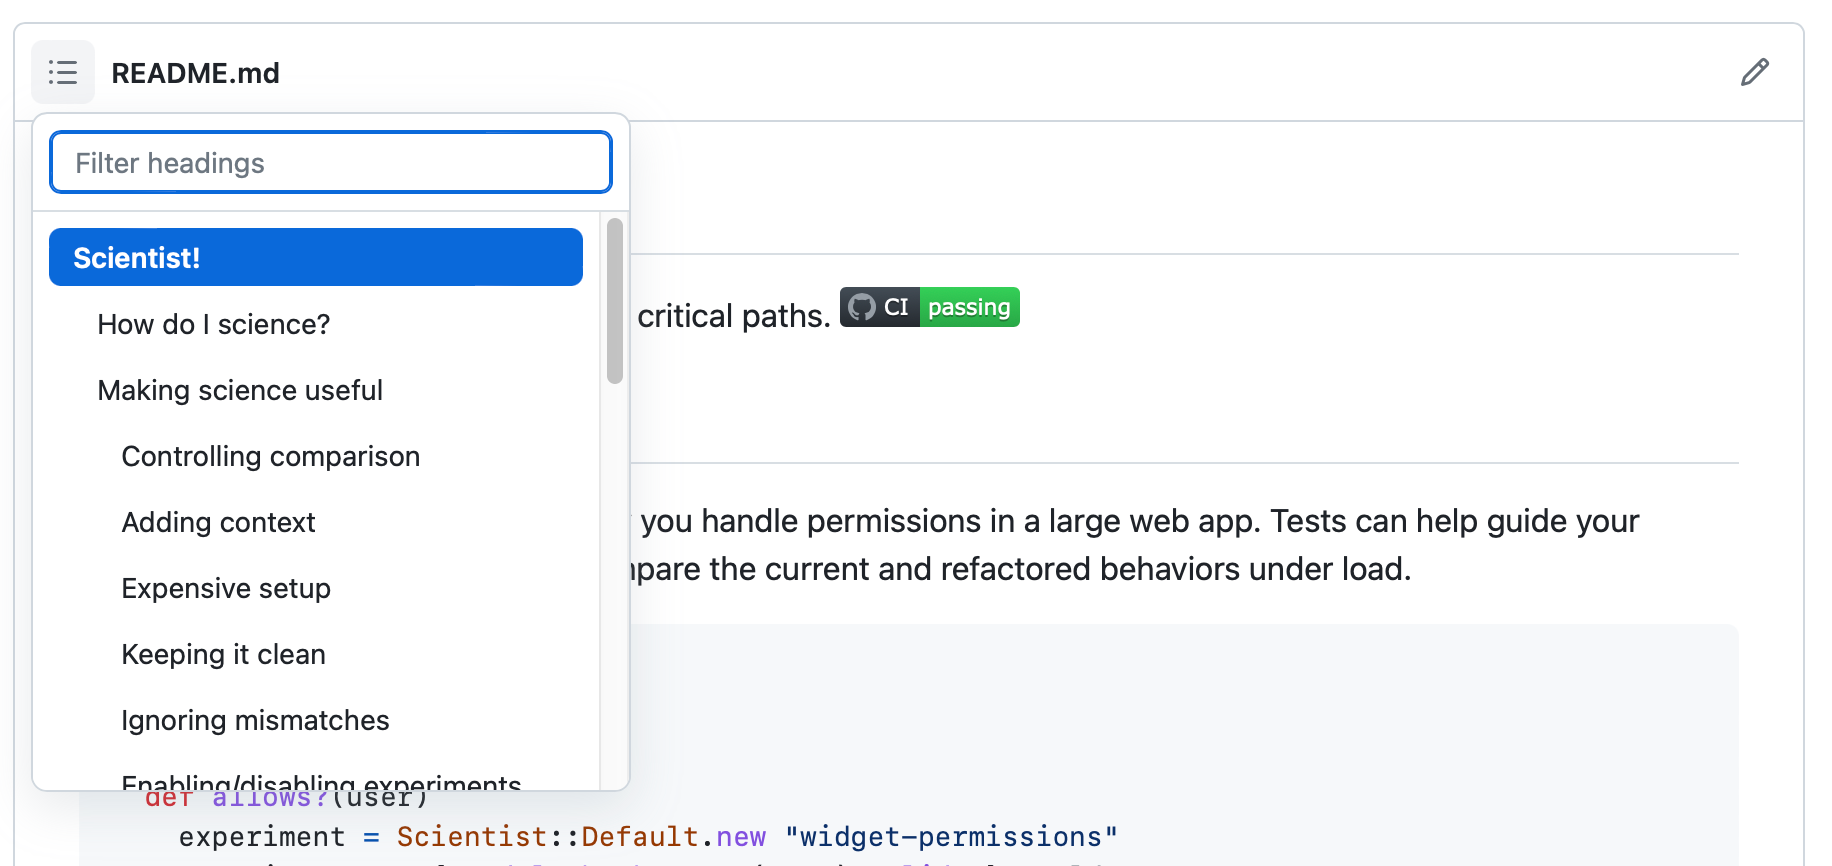Image resolution: width=1832 pixels, height=866 pixels.
Task: Click the README.md file title
Action: pyautogui.click(x=195, y=73)
